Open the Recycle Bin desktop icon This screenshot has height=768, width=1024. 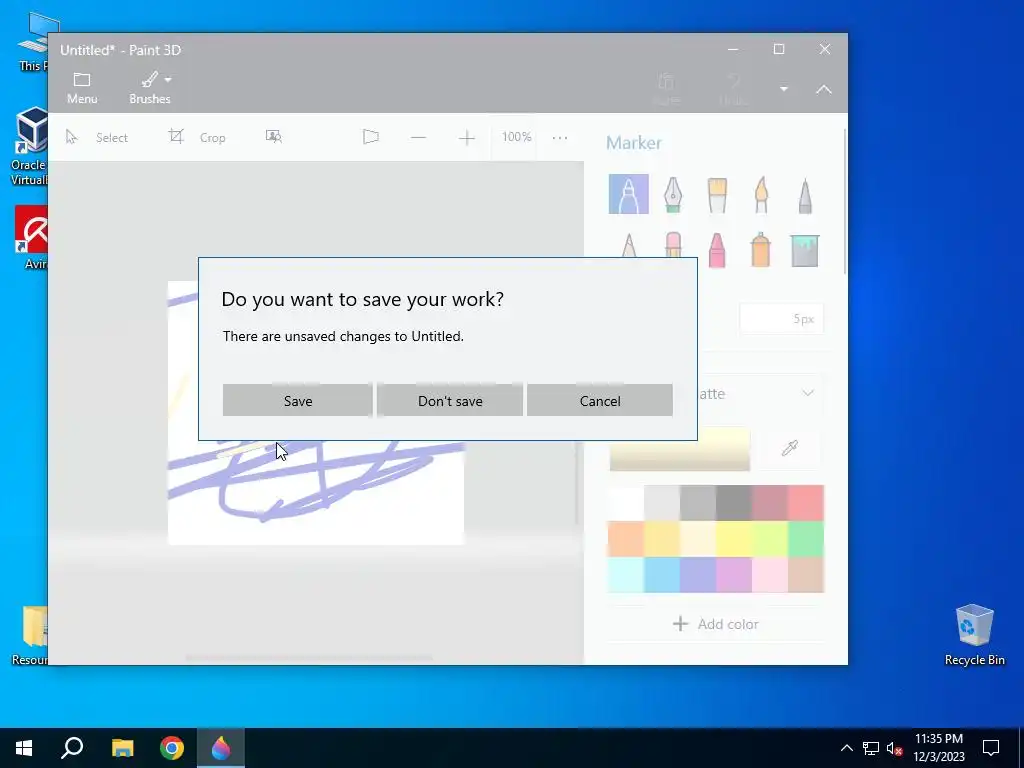(974, 635)
